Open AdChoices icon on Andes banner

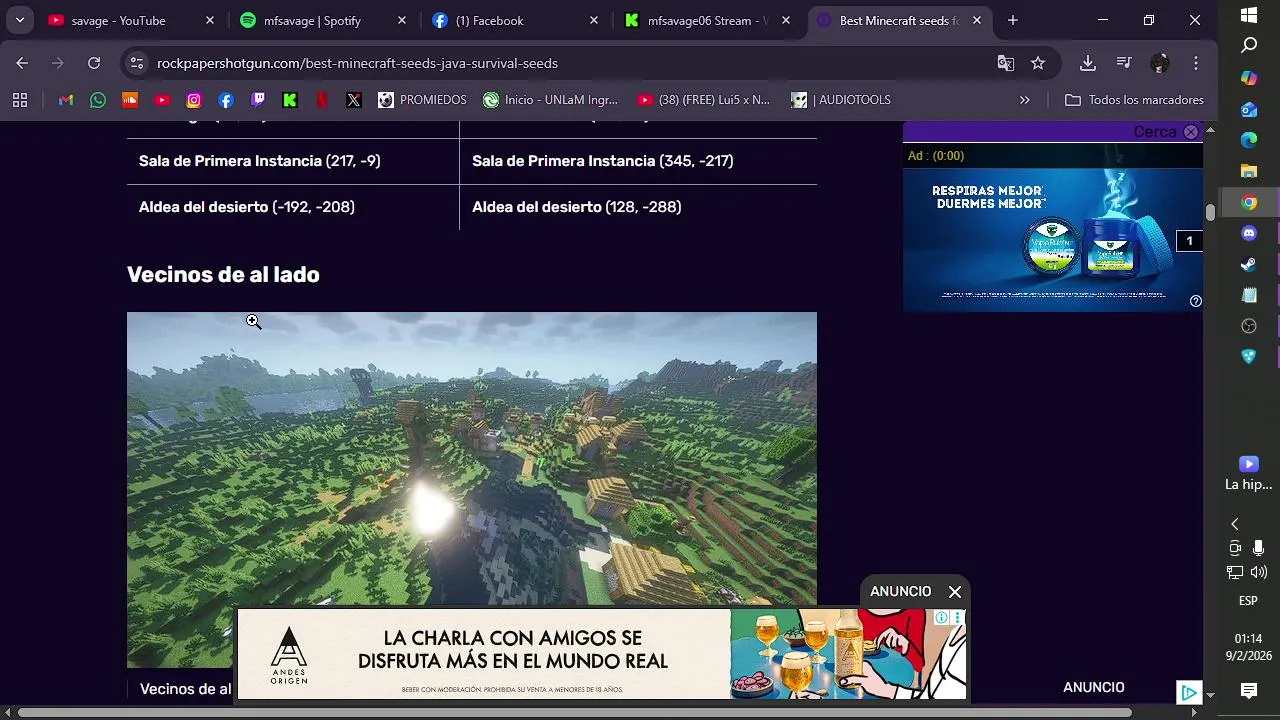(942, 618)
